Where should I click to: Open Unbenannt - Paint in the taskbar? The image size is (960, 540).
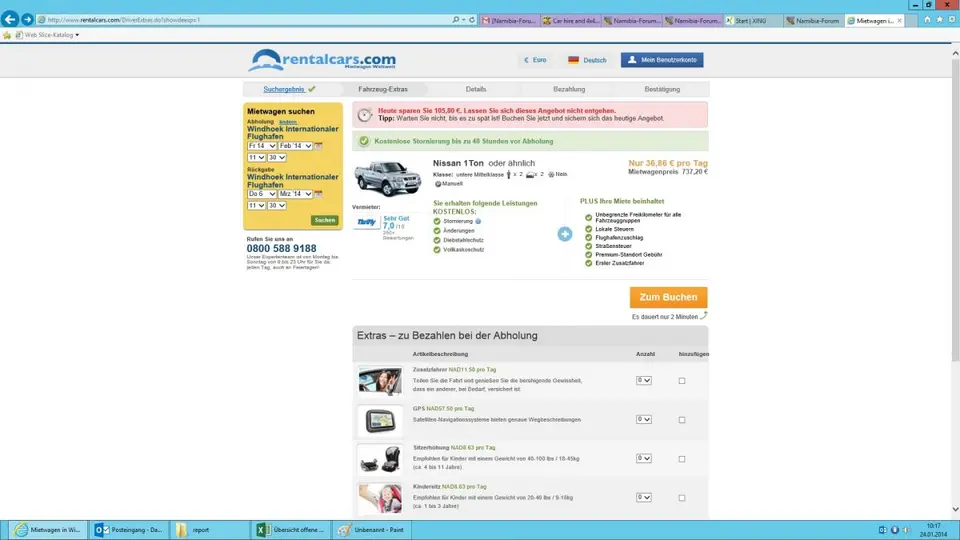click(x=371, y=530)
